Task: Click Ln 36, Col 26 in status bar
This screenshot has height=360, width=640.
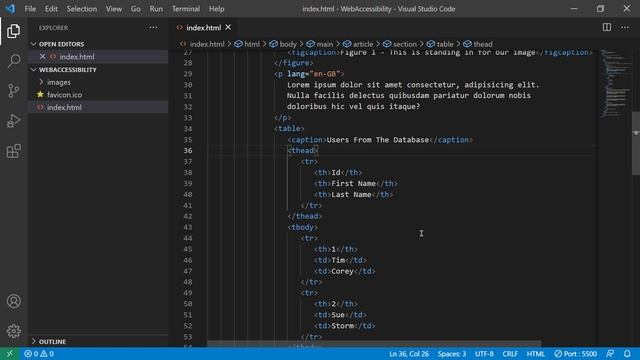Action: click(409, 354)
